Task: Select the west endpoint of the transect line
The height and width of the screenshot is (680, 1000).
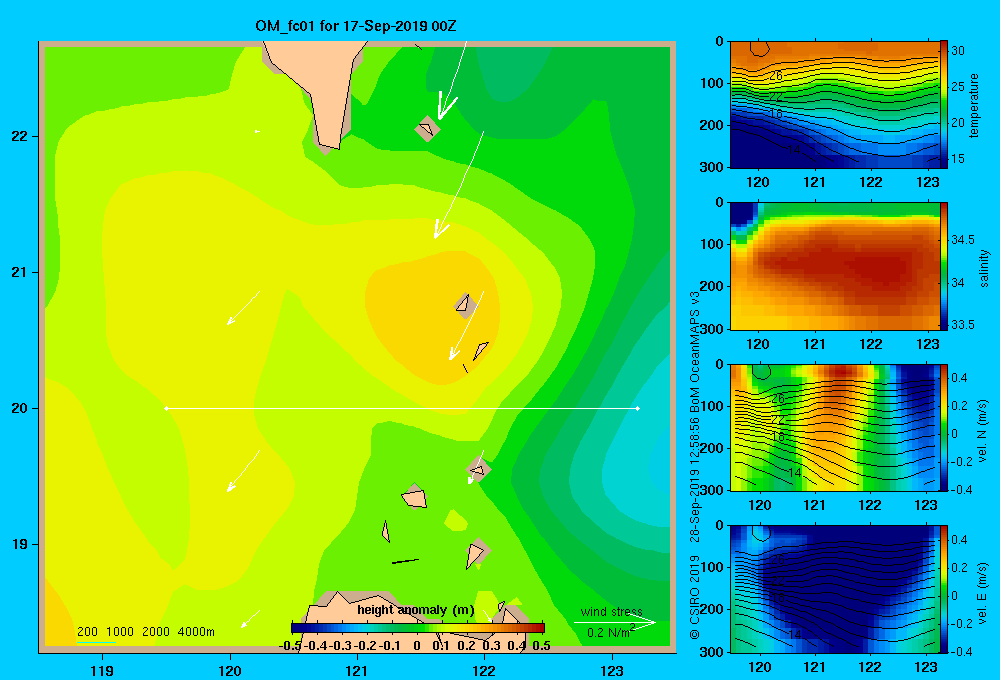Action: pyautogui.click(x=166, y=408)
